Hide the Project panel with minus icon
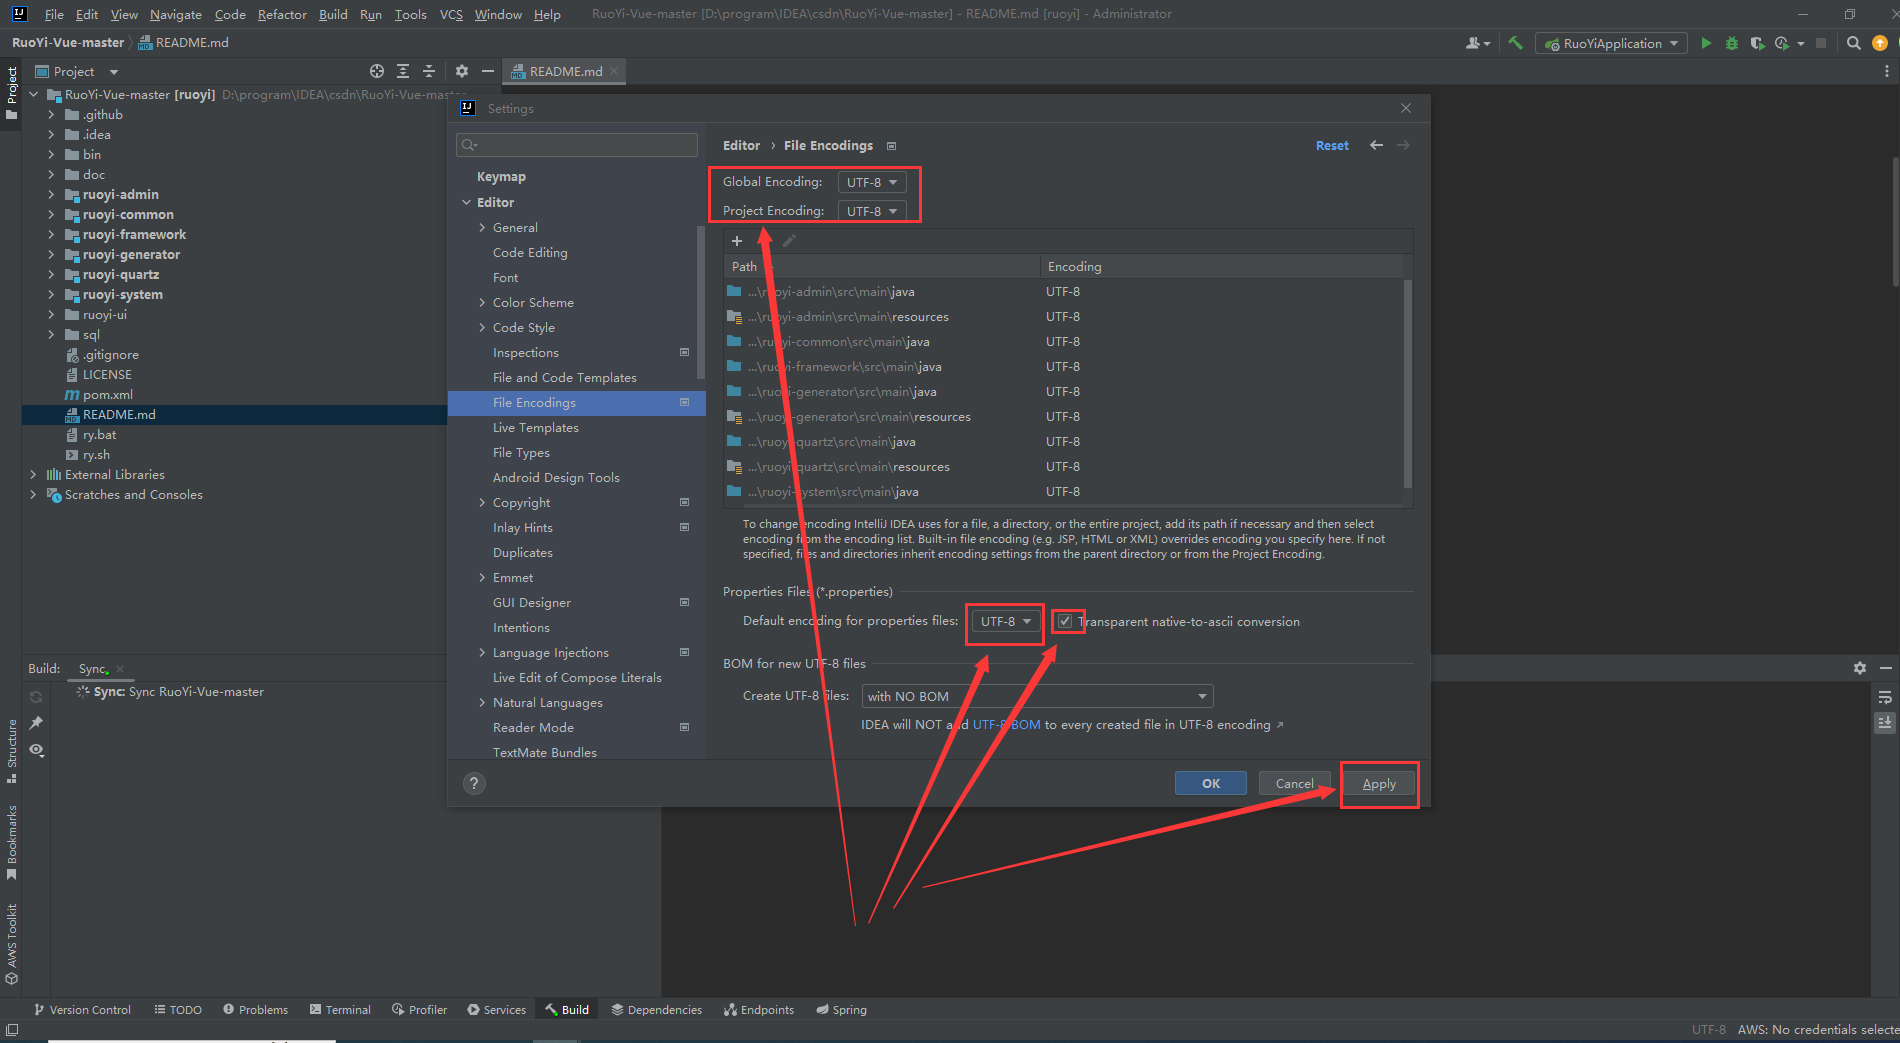This screenshot has width=1900, height=1043. point(487,71)
